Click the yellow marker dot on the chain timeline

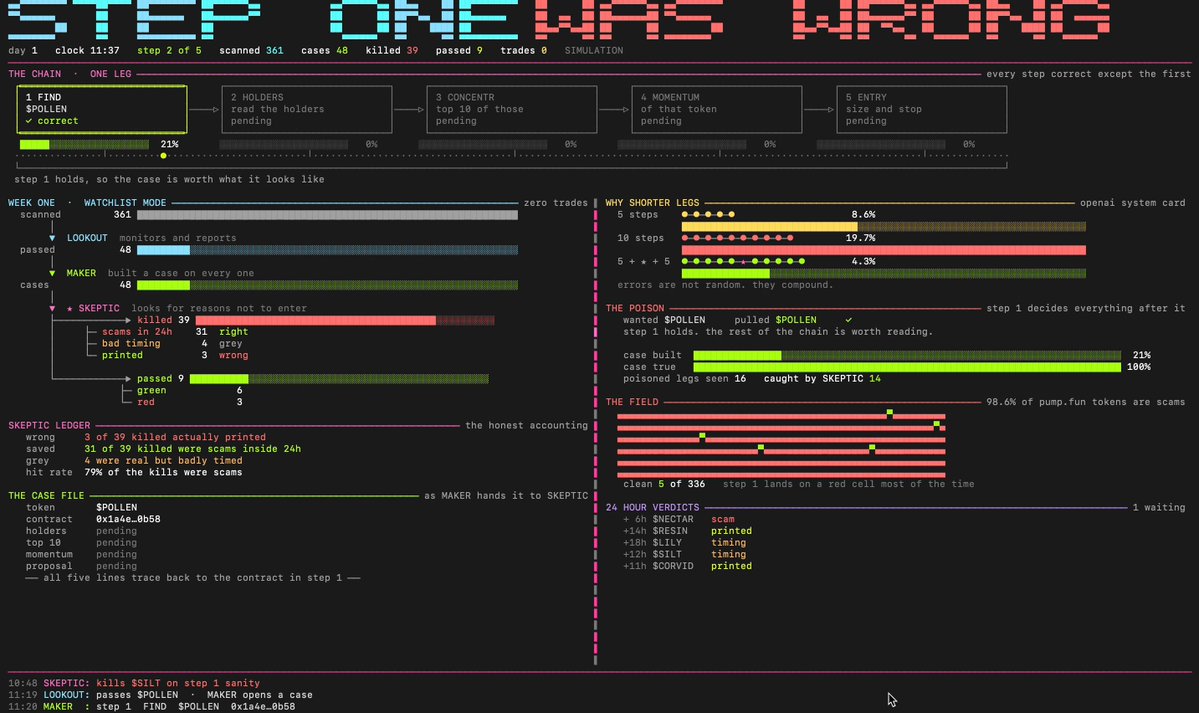[x=164, y=156]
